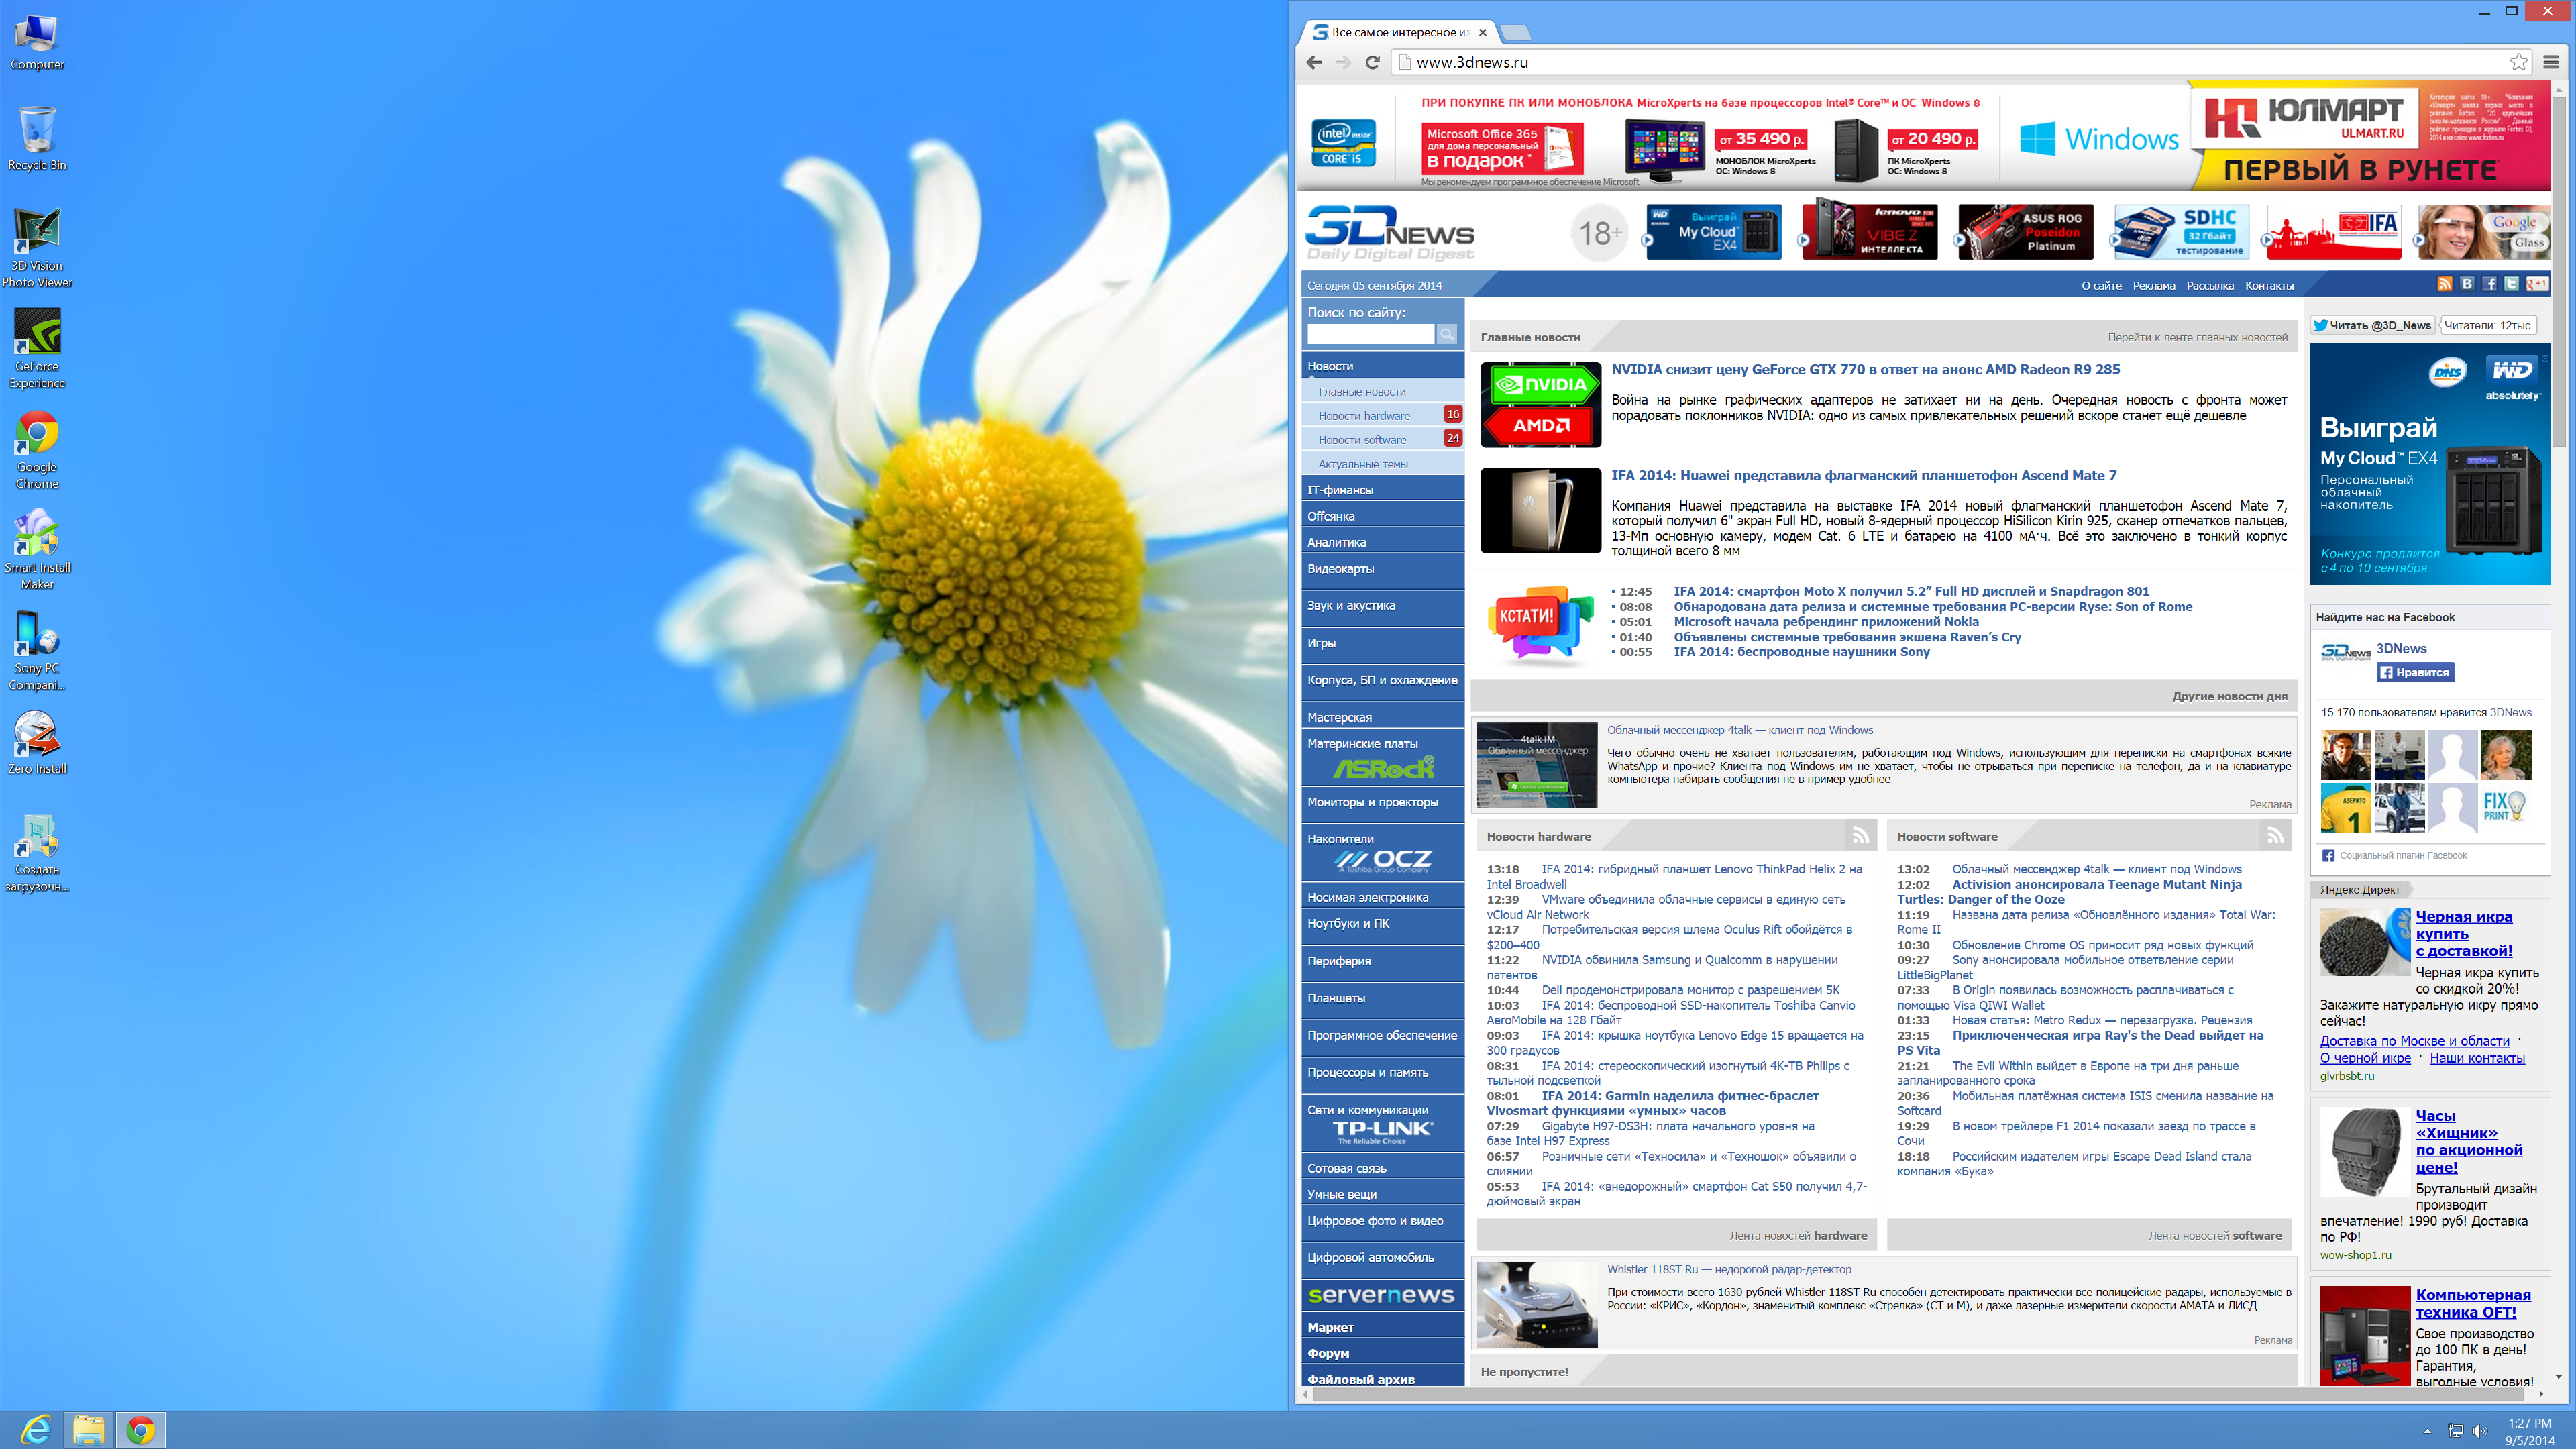
Task: Reload the 3dnews page
Action: coord(1373,62)
